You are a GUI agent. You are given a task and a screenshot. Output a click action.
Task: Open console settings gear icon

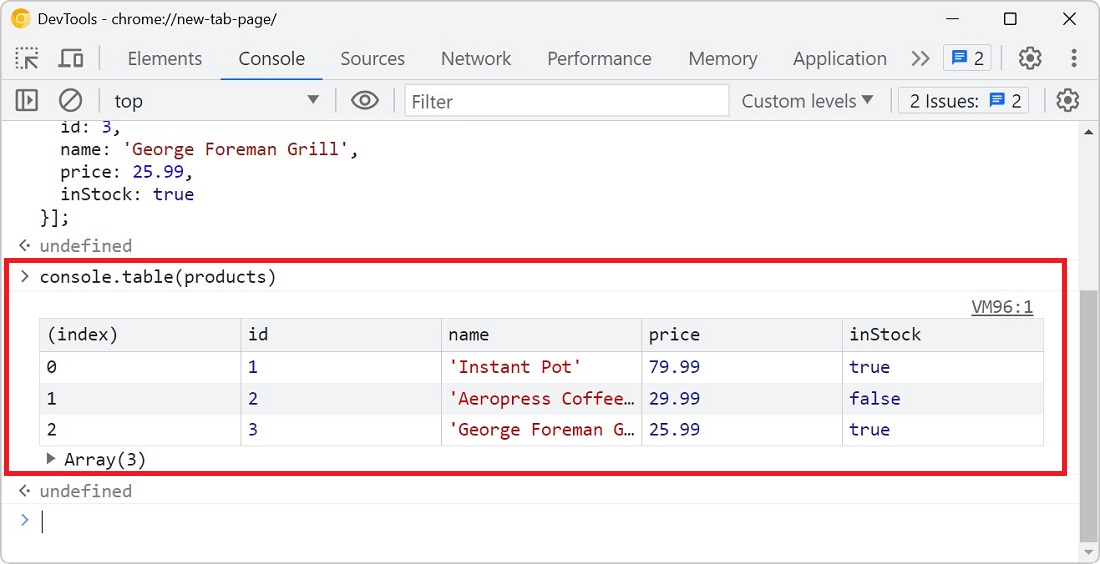(x=1068, y=101)
